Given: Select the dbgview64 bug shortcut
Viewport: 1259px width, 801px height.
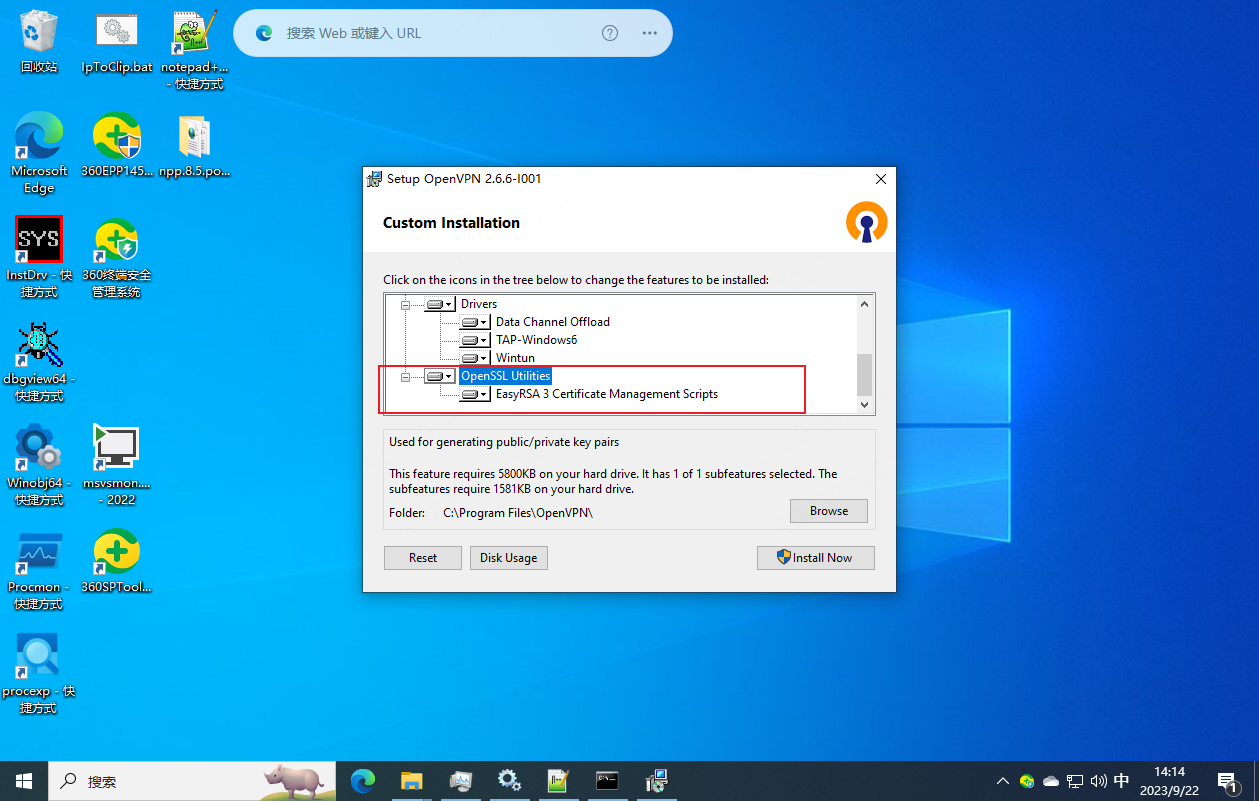Looking at the screenshot, I should click(39, 361).
